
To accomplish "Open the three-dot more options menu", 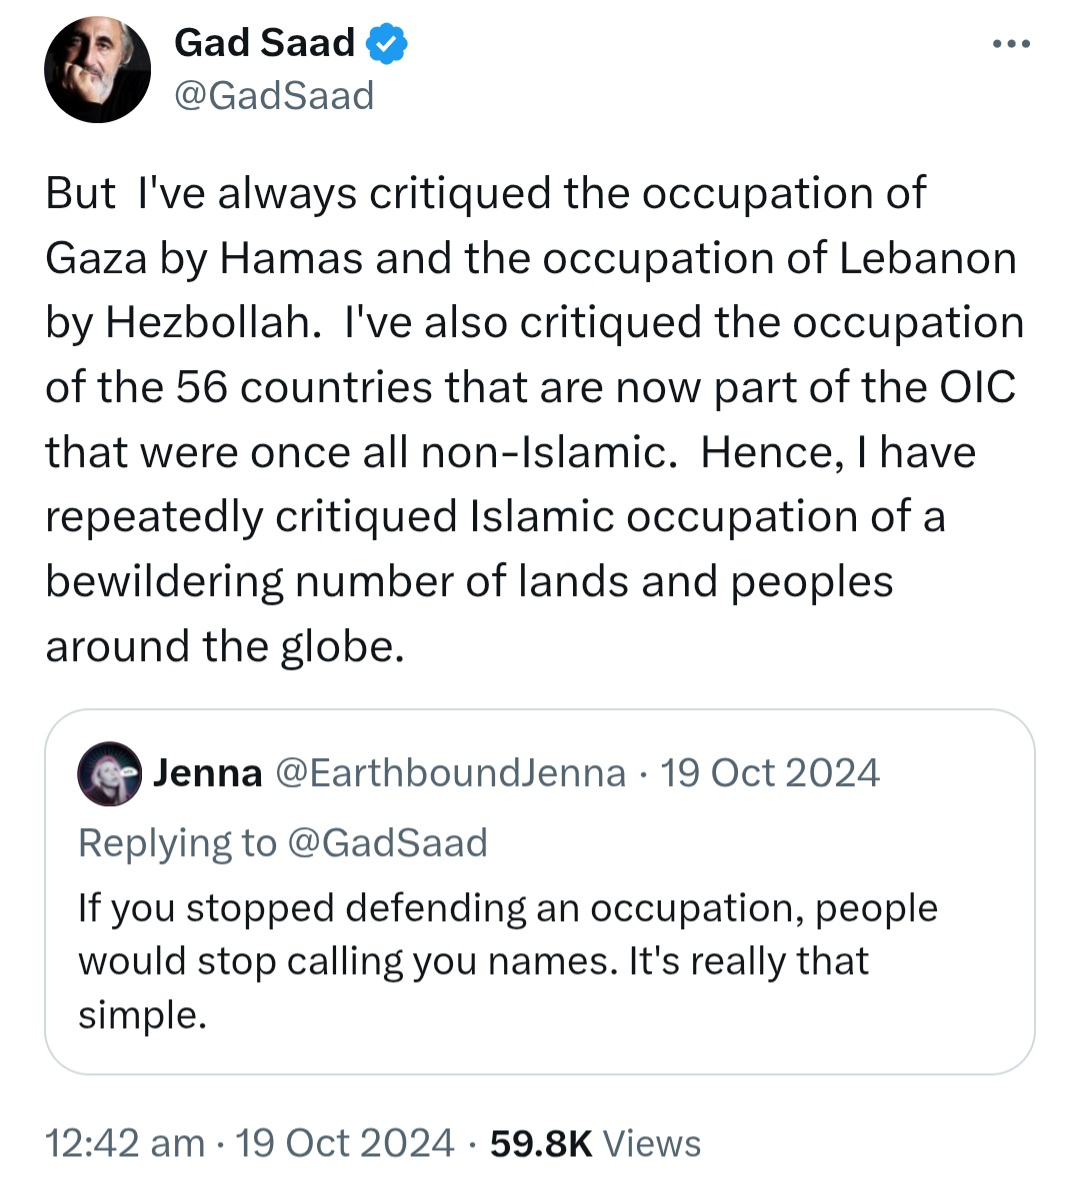I will pyautogui.click(x=1010, y=44).
